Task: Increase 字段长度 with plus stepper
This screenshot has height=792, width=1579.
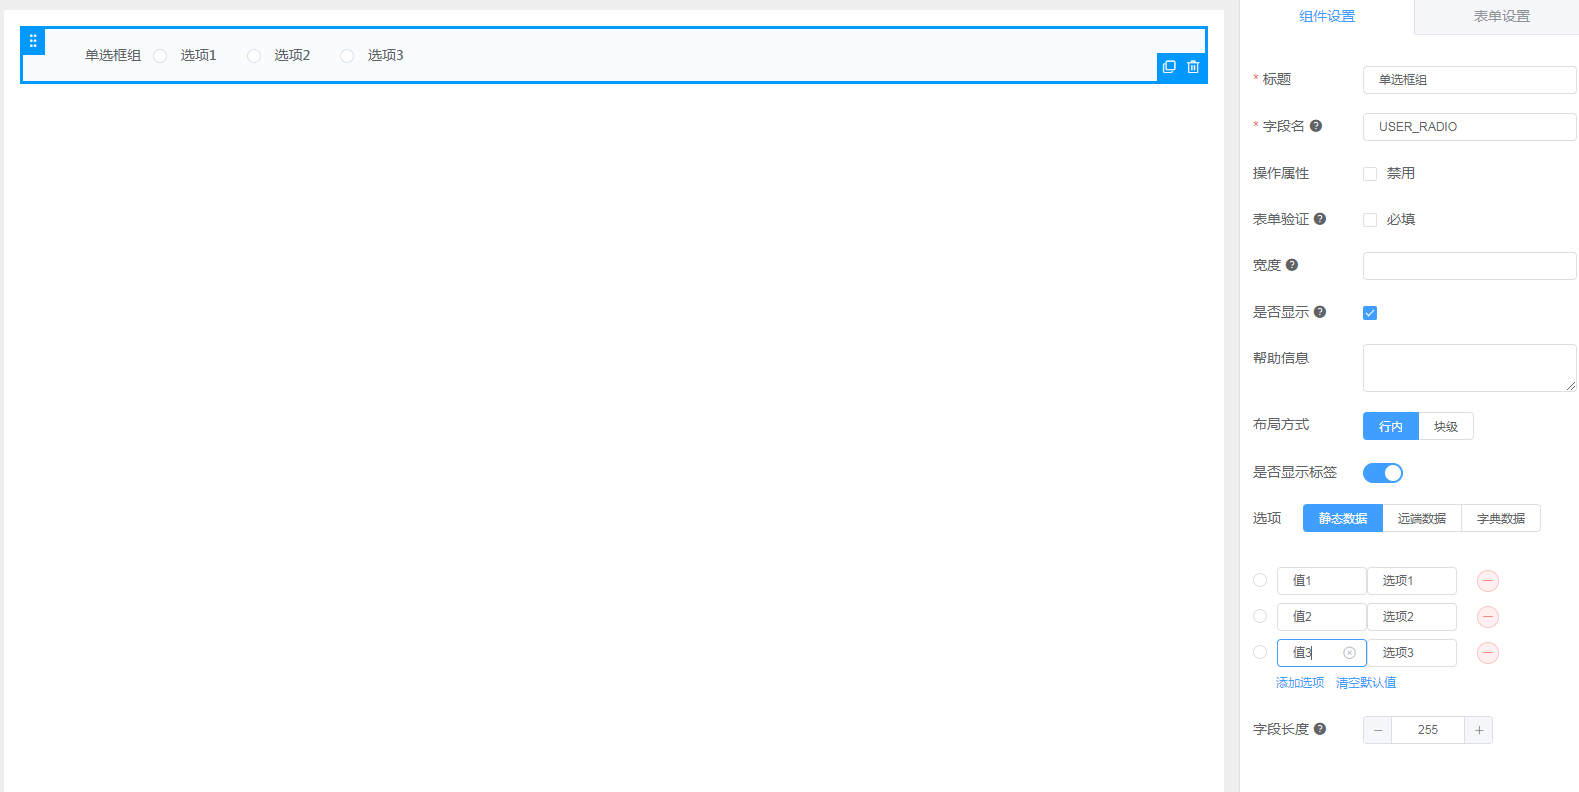Action: [x=1478, y=730]
